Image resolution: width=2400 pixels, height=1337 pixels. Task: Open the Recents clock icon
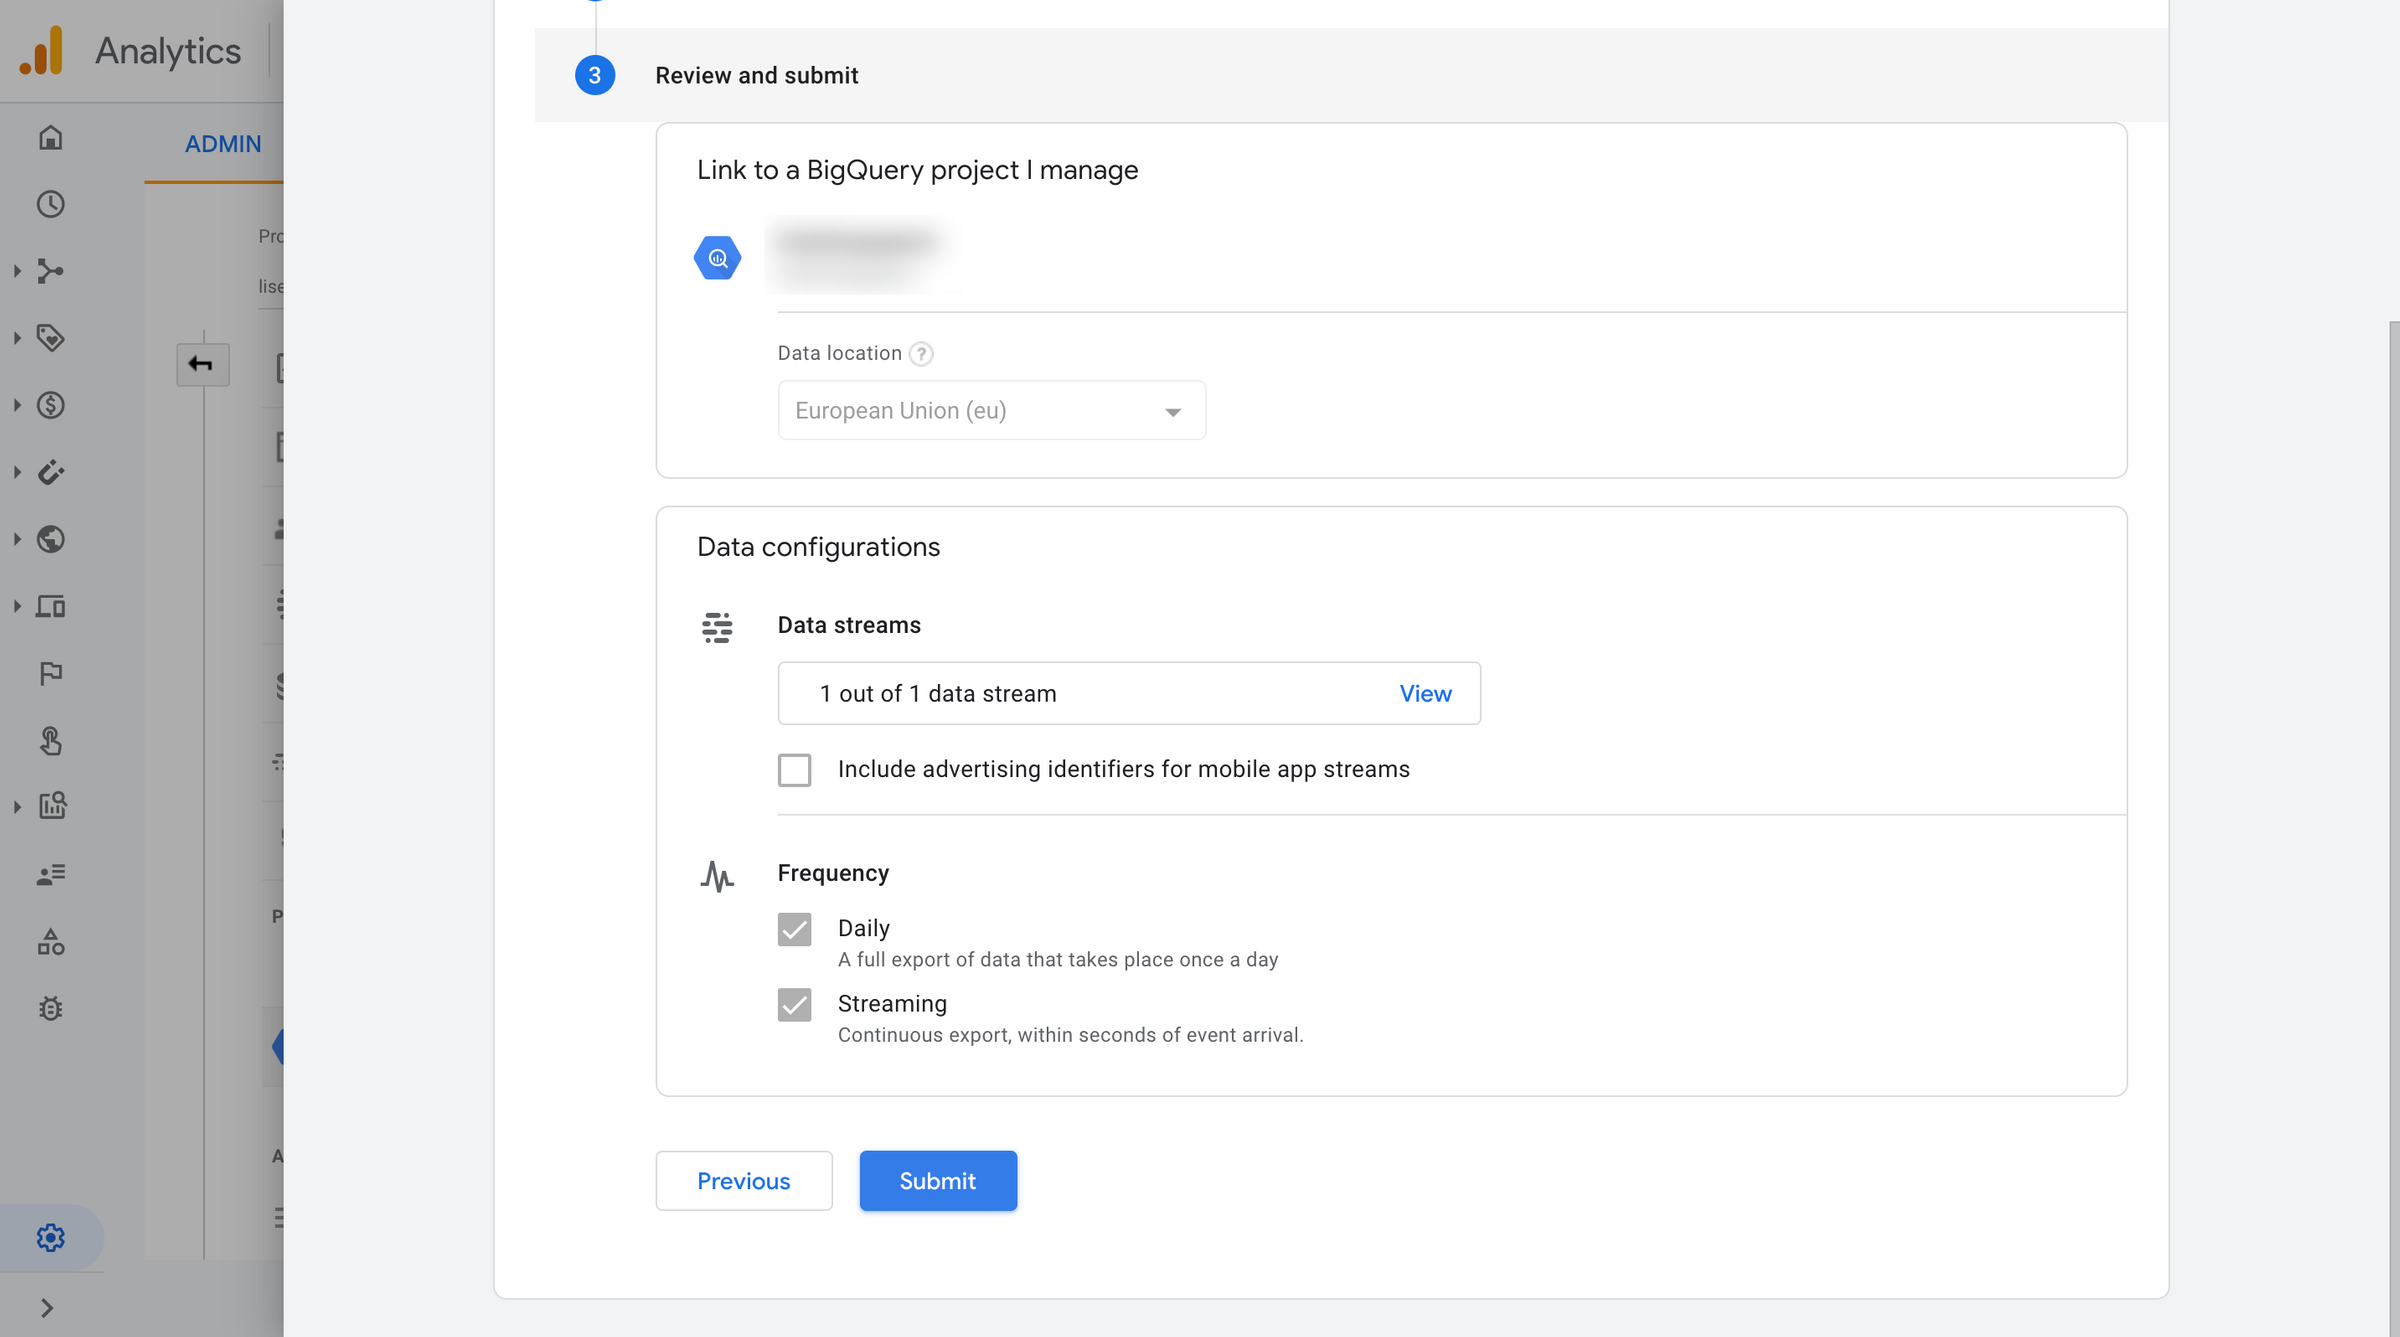tap(49, 205)
